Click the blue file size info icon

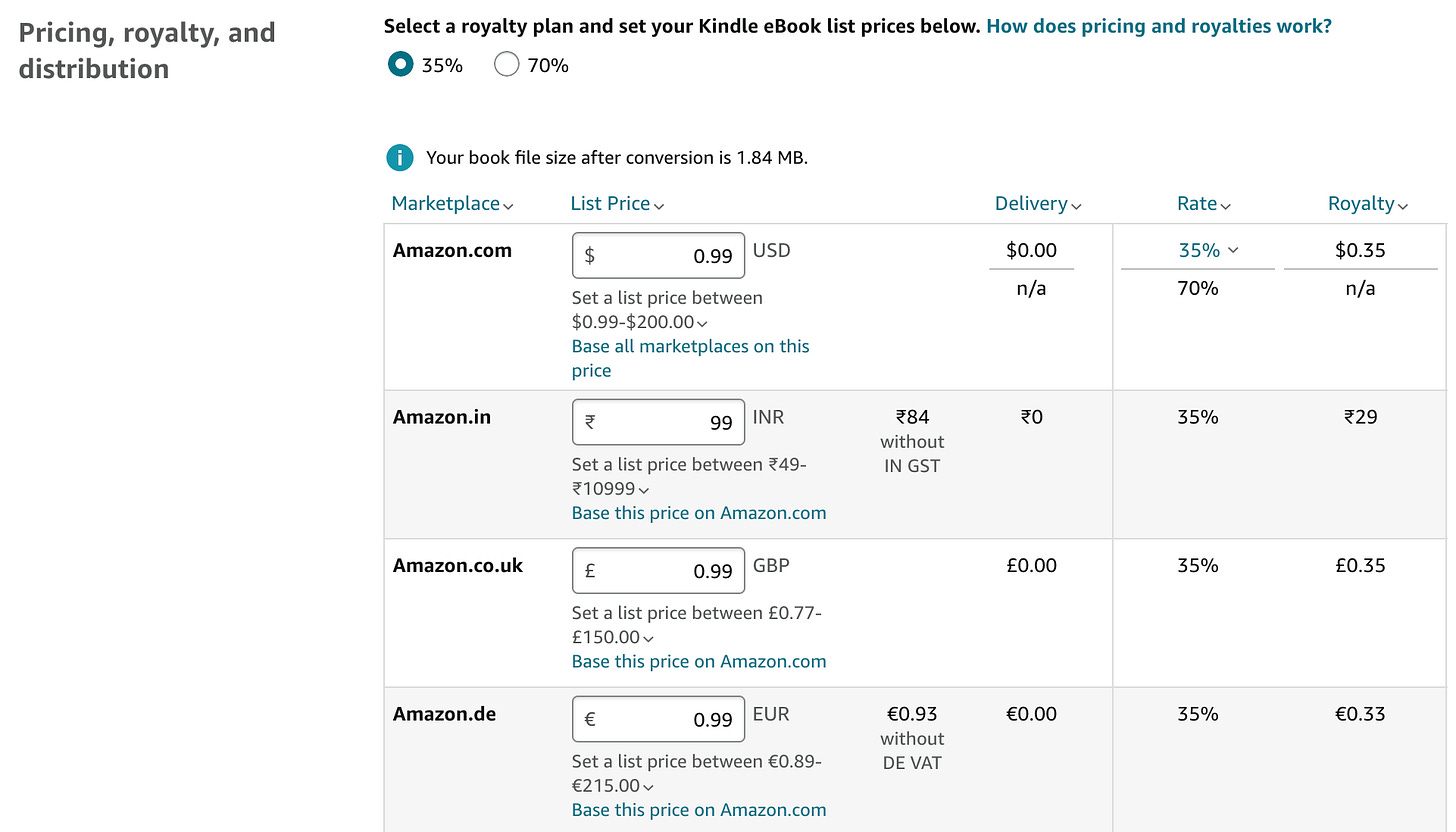(399, 157)
